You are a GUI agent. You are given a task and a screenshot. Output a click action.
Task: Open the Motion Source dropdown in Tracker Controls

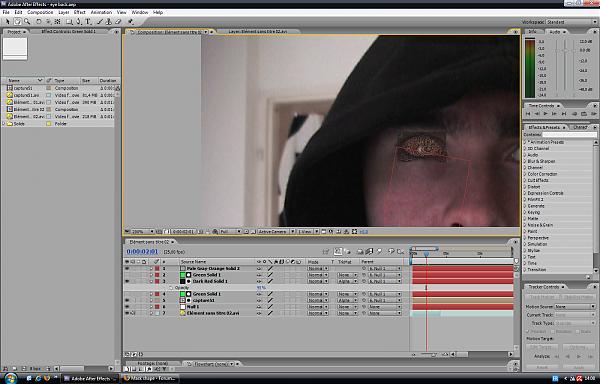coord(575,307)
